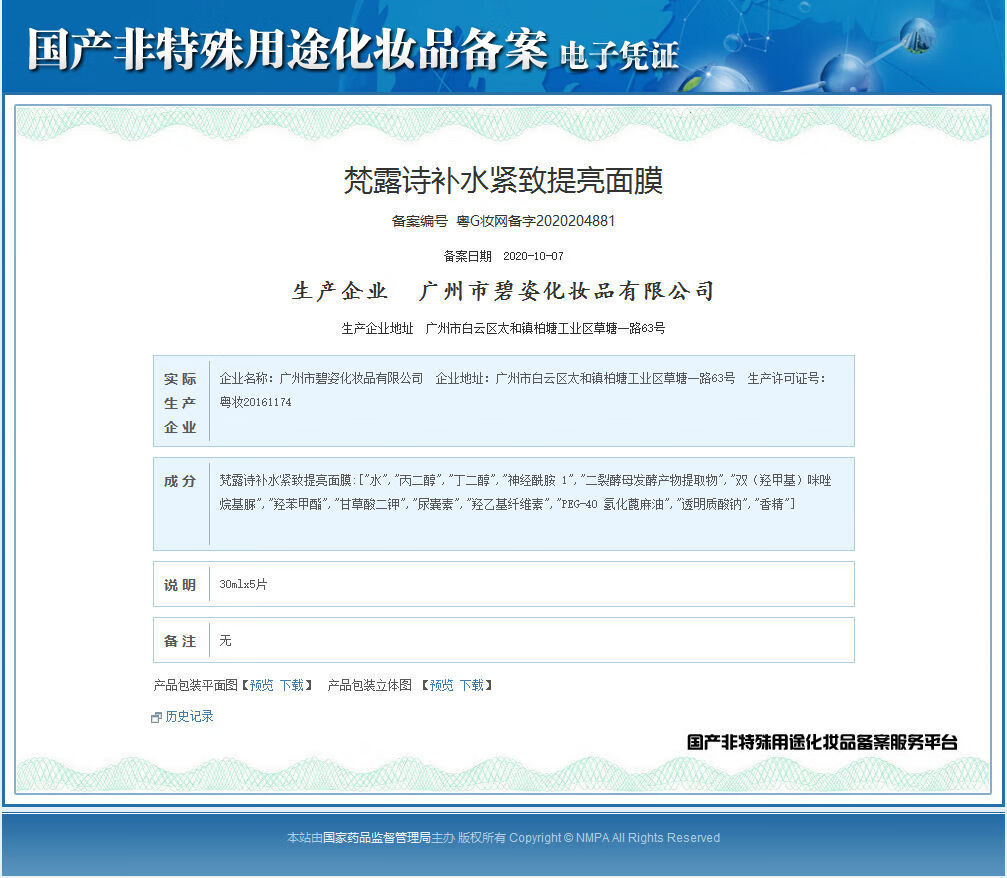1007x878 pixels.
Task: Click 电子凭证 in the header banner
Action: tap(619, 55)
